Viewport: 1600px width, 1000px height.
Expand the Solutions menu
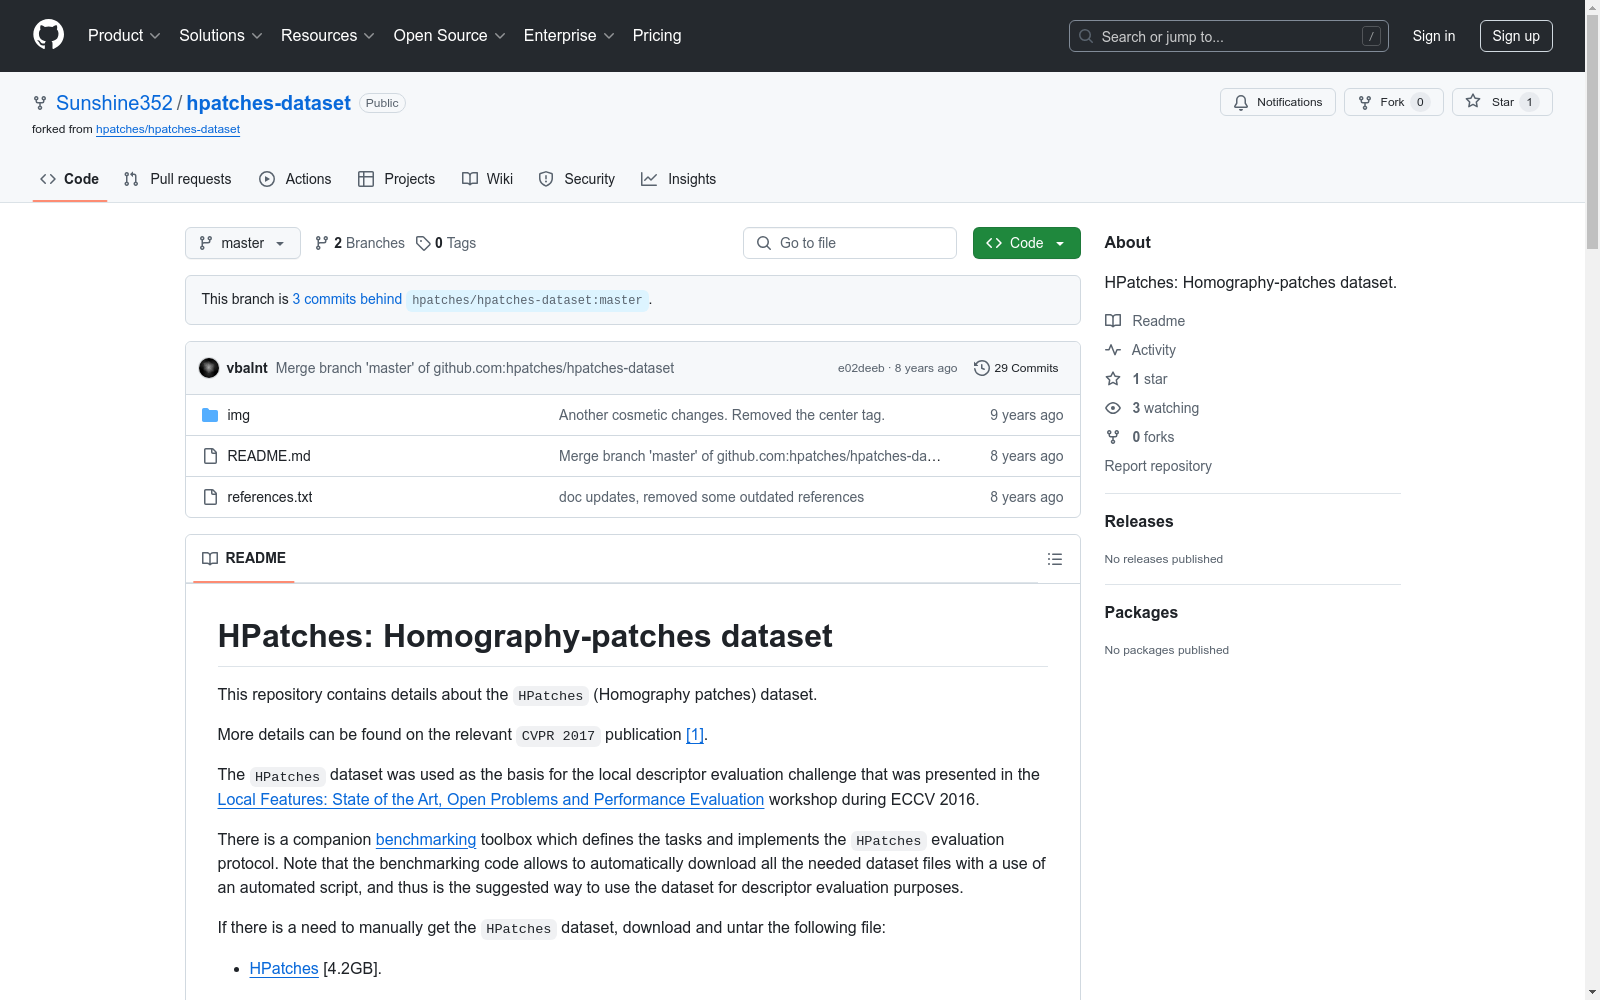point(221,35)
